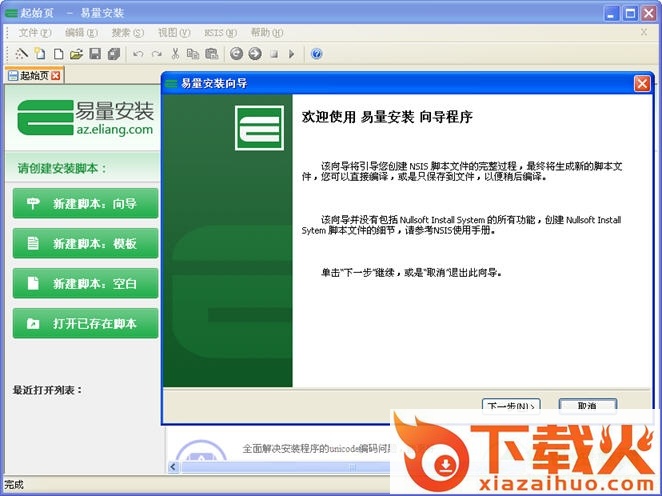Click the scroll left arrow at bottom
Screen dimensions: 662x496
click(173, 467)
